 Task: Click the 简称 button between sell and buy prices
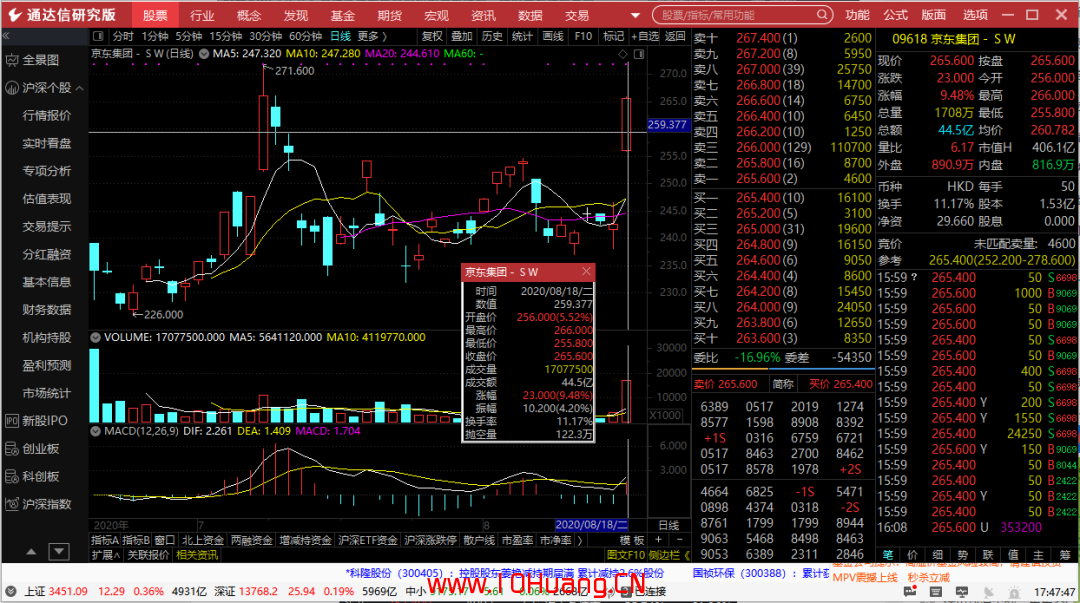[783, 384]
